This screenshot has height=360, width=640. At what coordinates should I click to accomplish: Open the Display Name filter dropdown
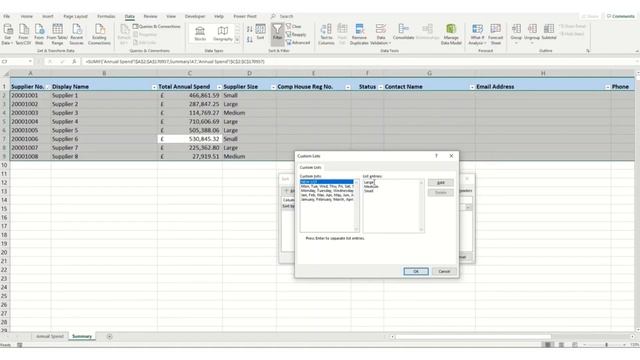(x=154, y=87)
